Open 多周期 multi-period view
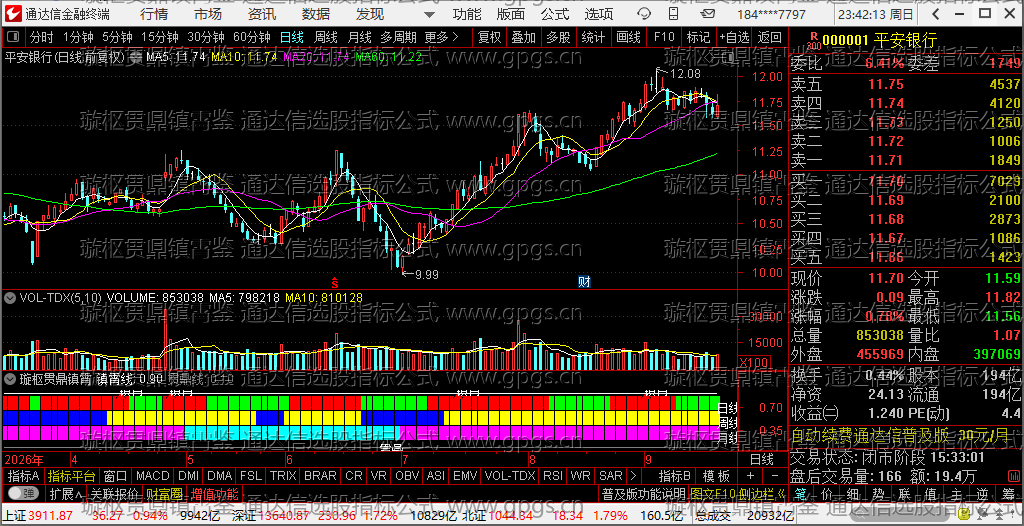 [x=399, y=37]
